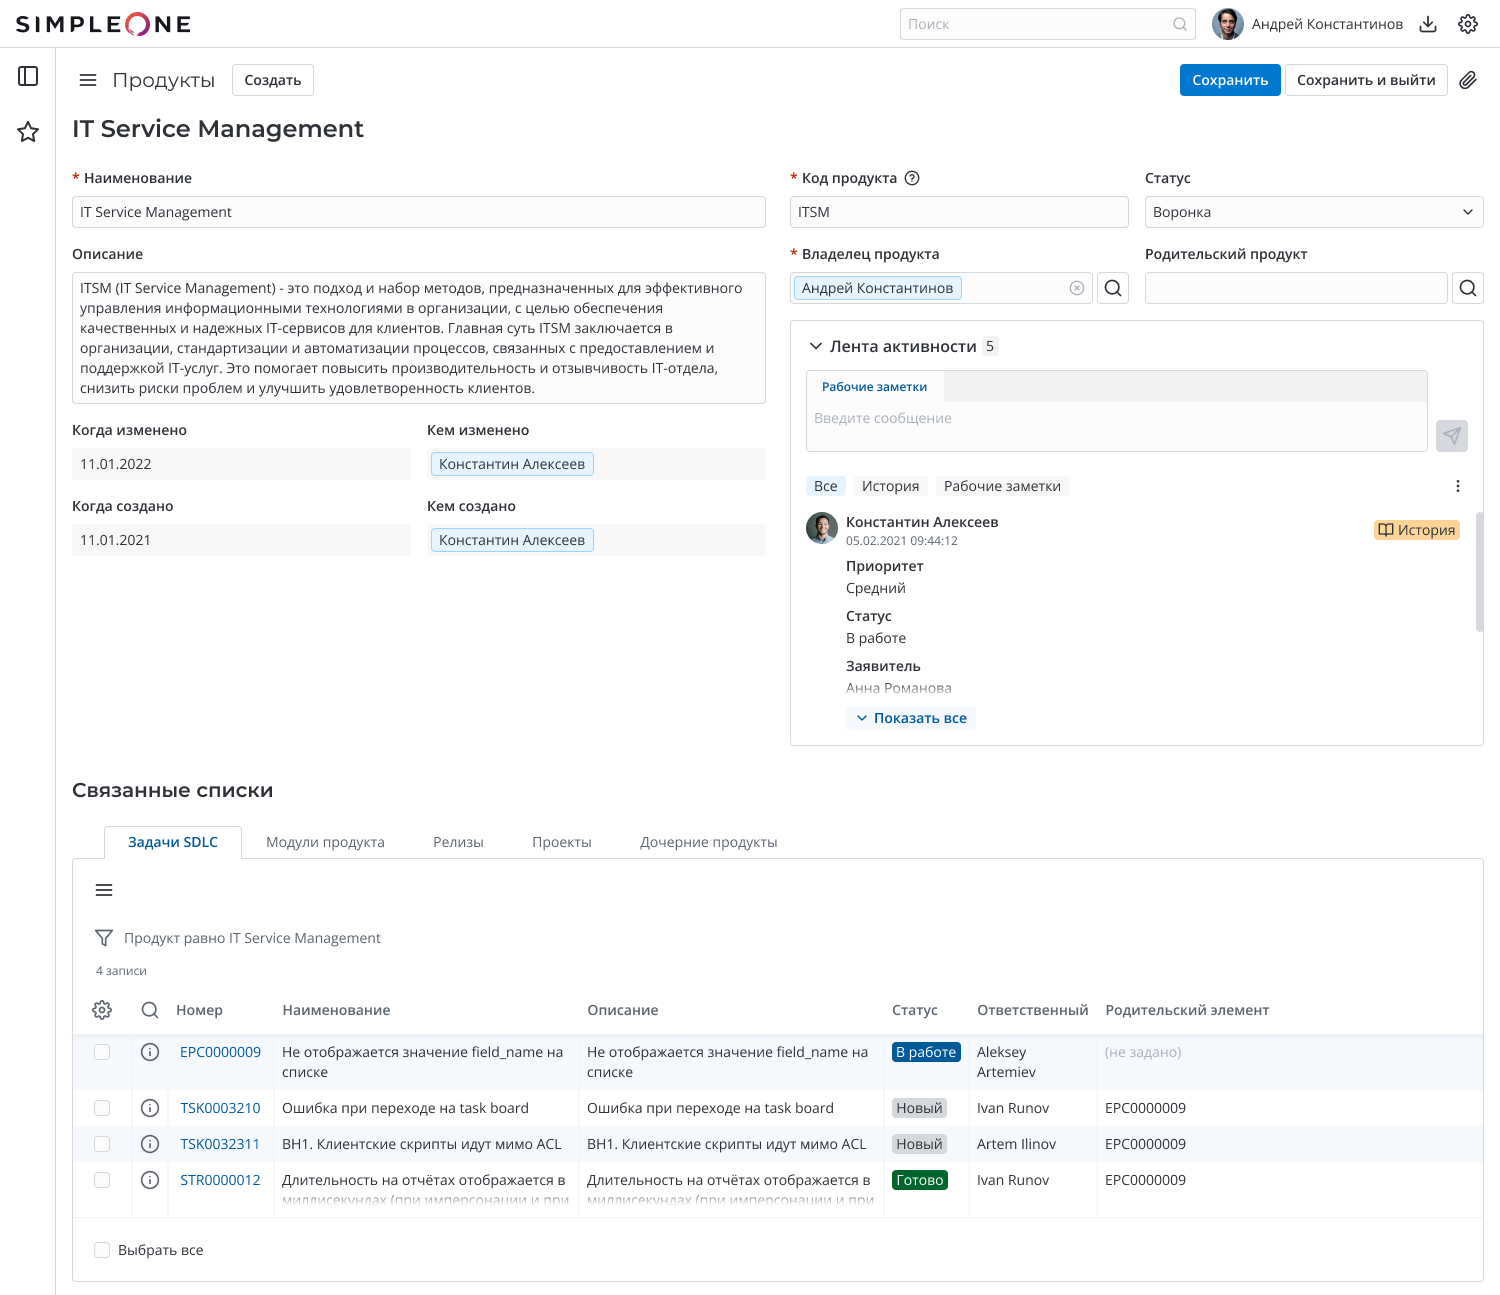Toggle the sidebar panel icon
The height and width of the screenshot is (1295, 1500).
point(28,76)
